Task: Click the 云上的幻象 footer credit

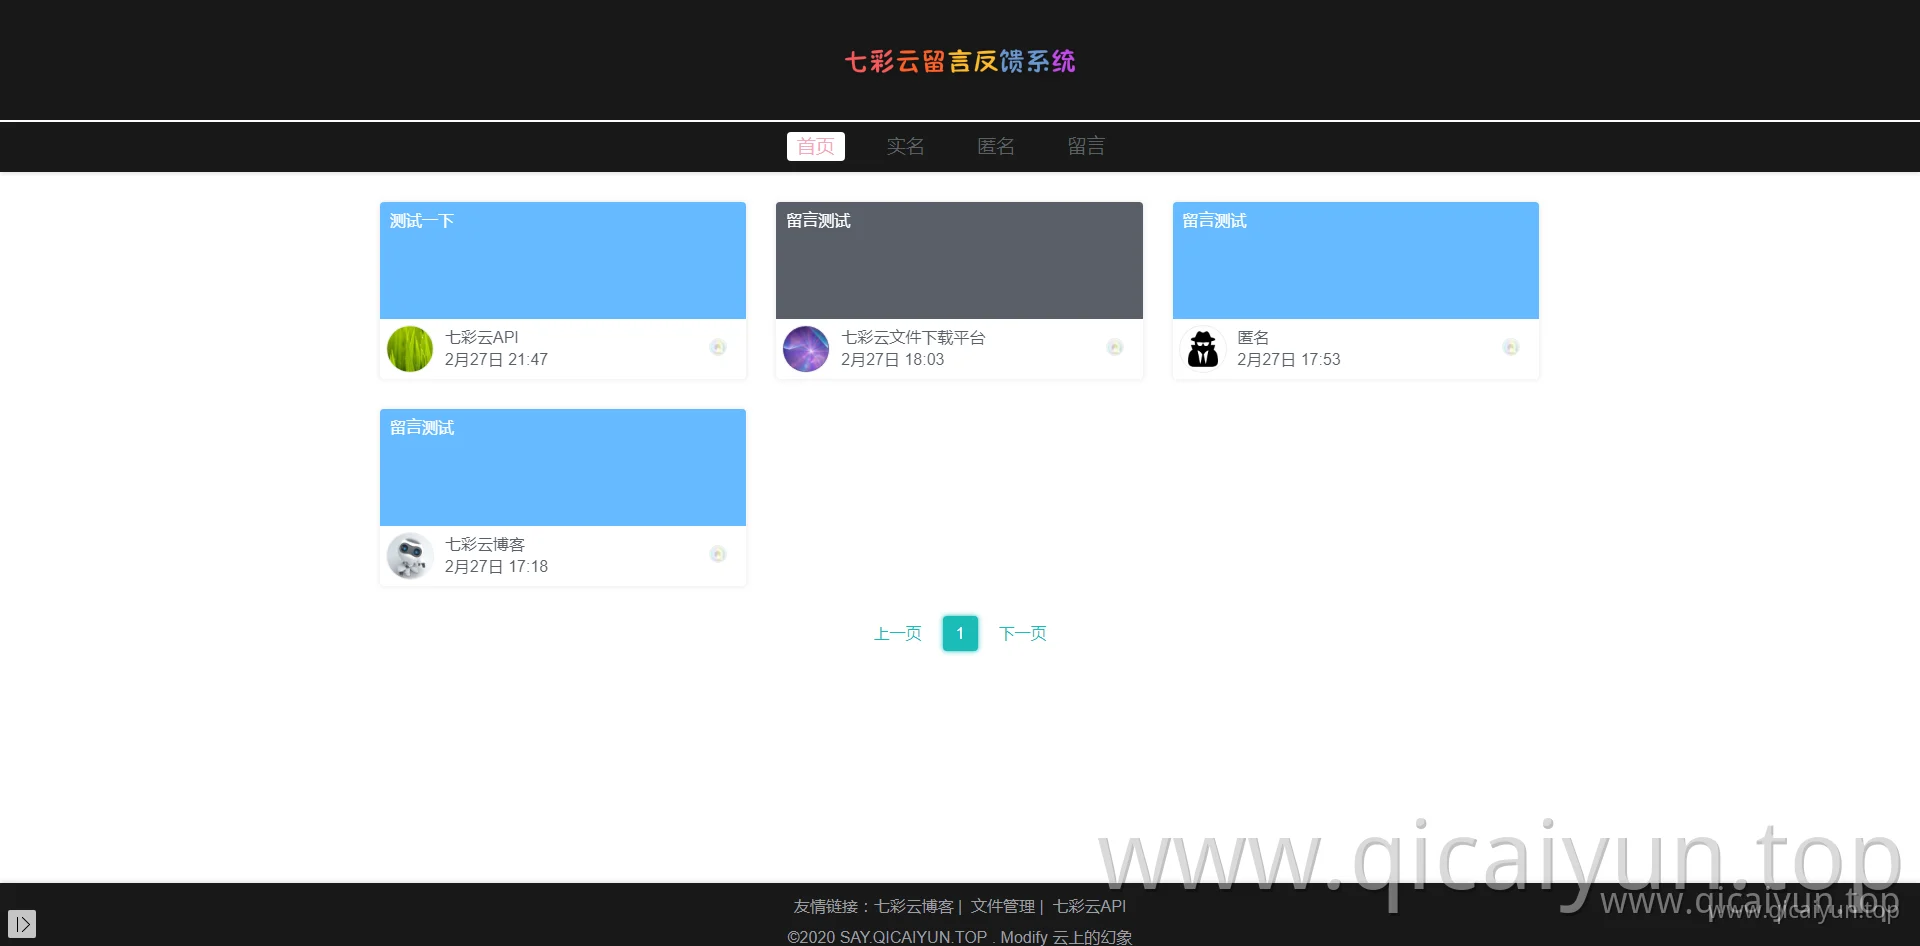Action: tap(1092, 937)
